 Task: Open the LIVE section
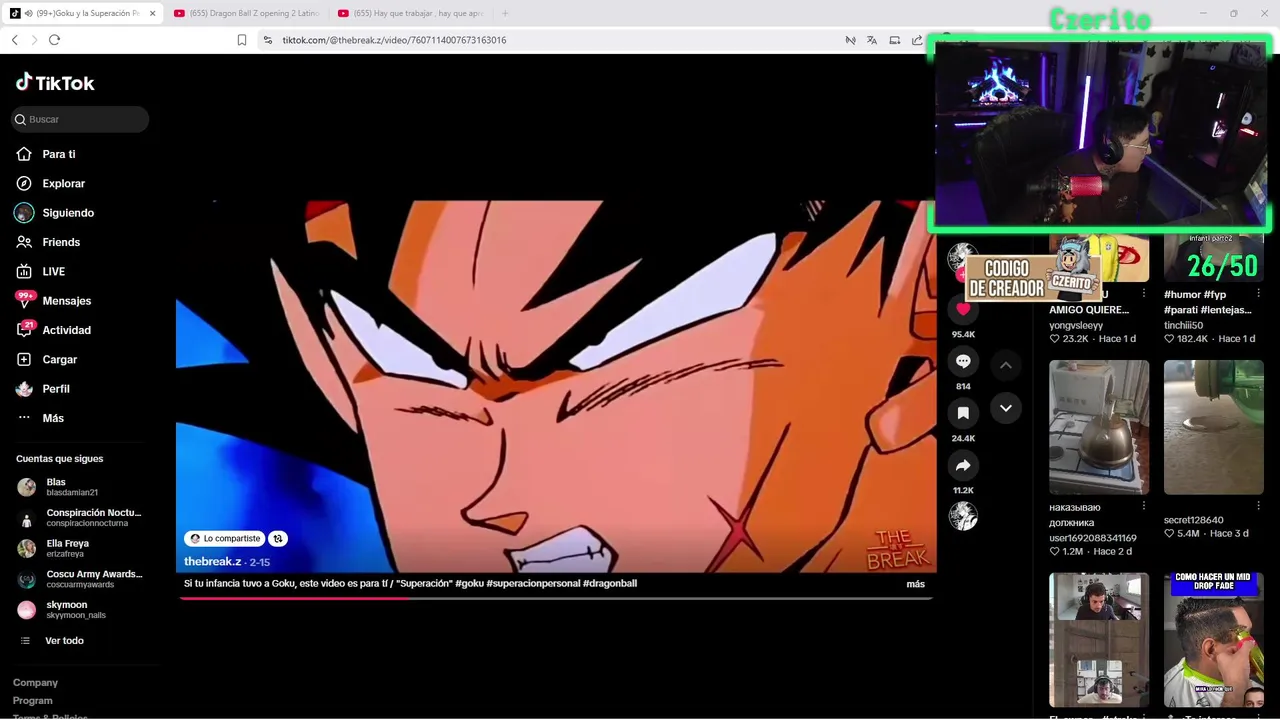coord(53,271)
